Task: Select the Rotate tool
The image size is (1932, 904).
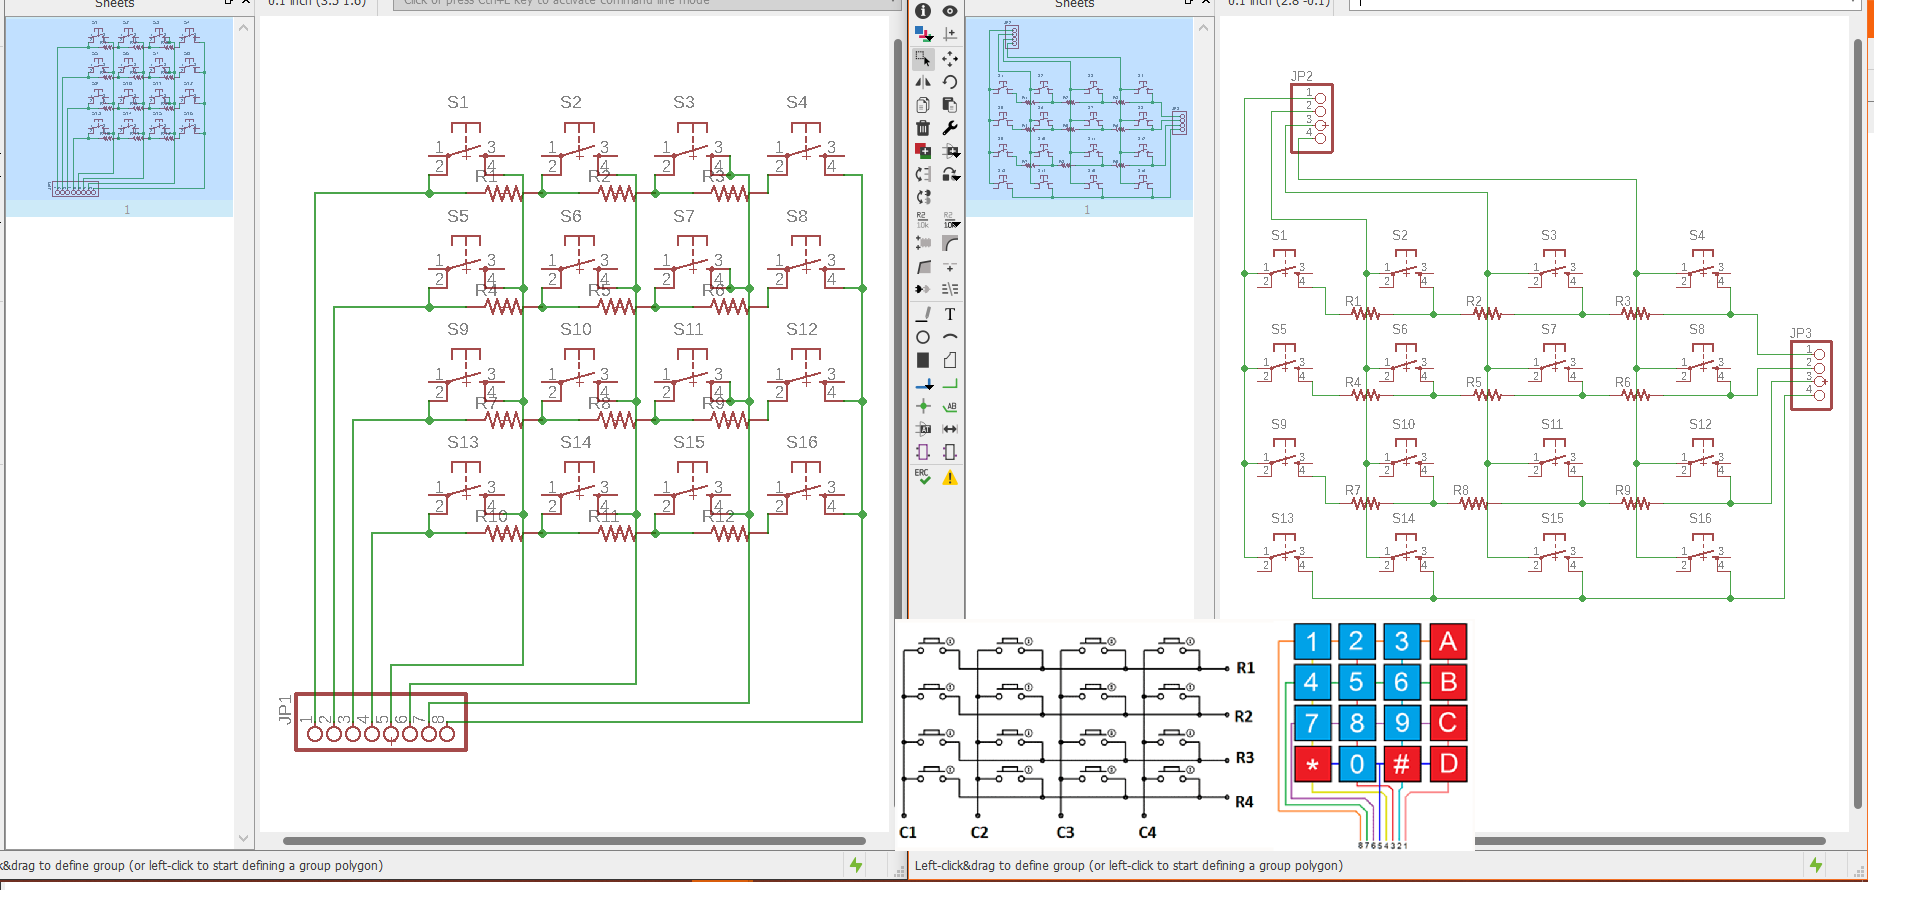Action: pos(950,82)
